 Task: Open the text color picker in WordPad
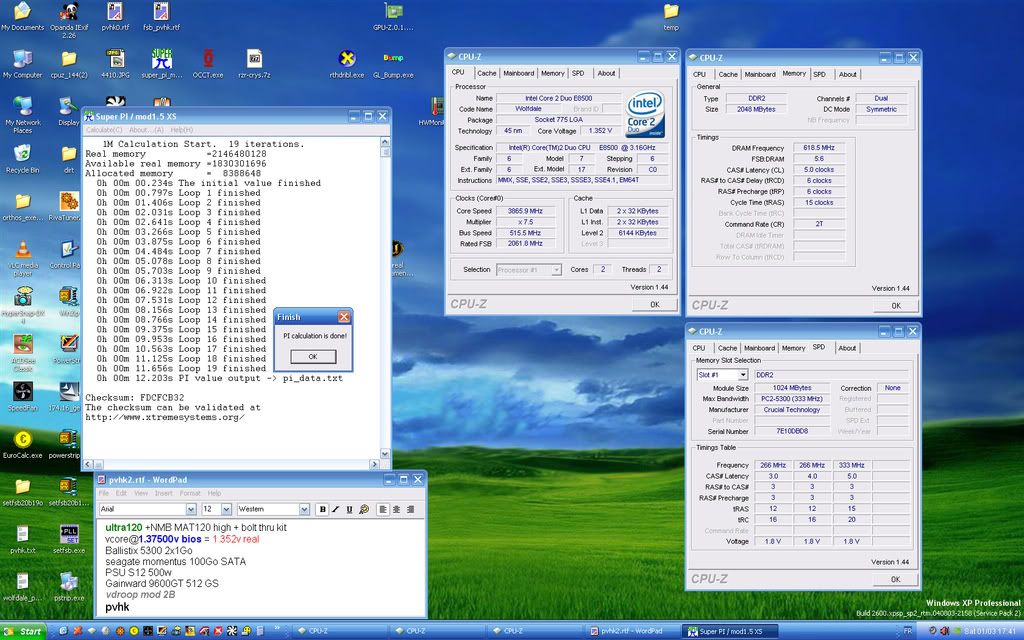pyautogui.click(x=363, y=509)
